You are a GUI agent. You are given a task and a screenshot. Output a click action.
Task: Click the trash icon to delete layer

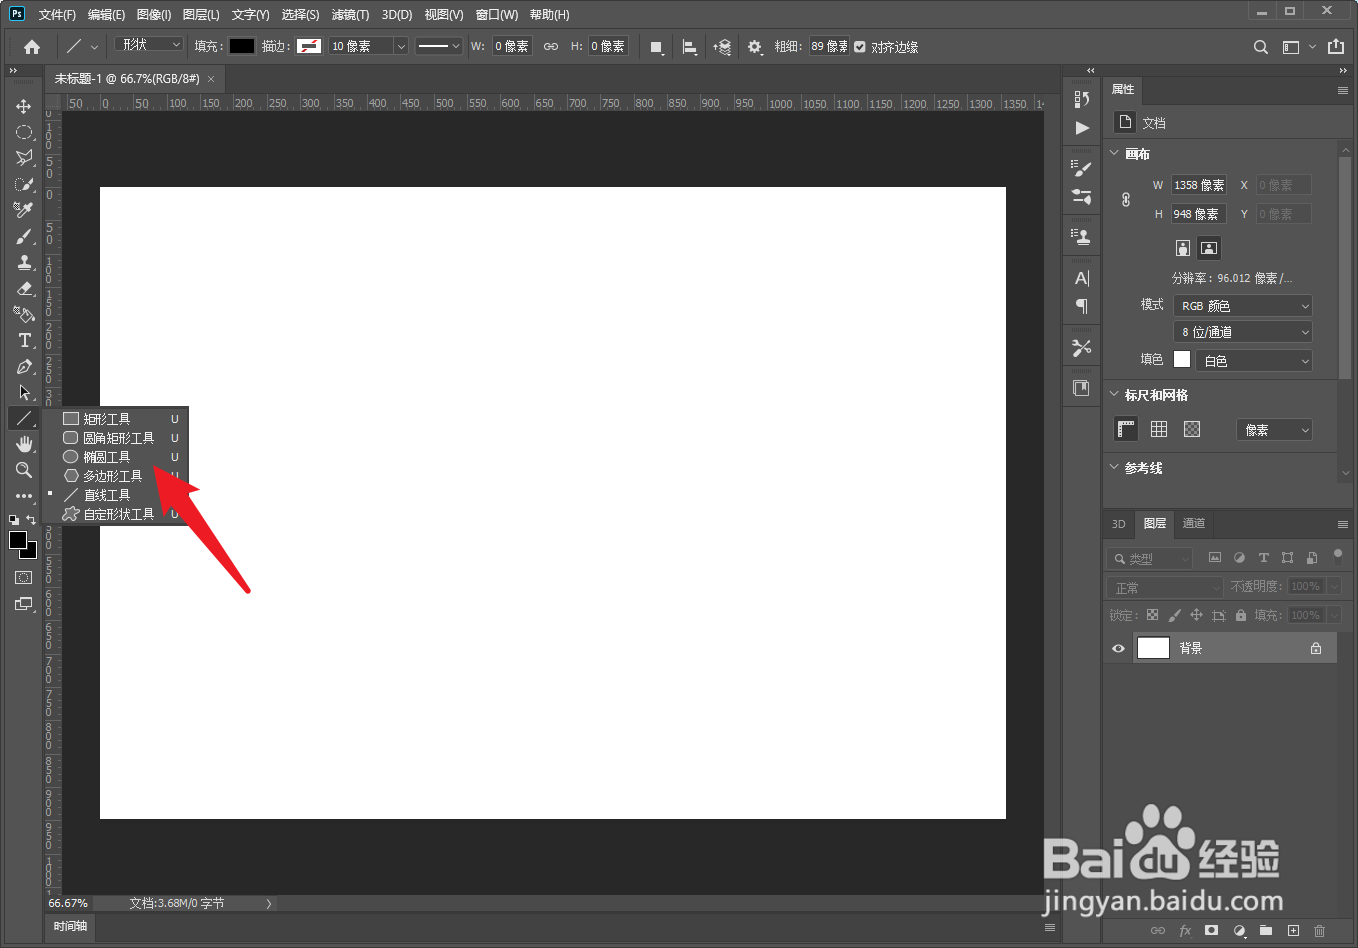pyautogui.click(x=1320, y=931)
